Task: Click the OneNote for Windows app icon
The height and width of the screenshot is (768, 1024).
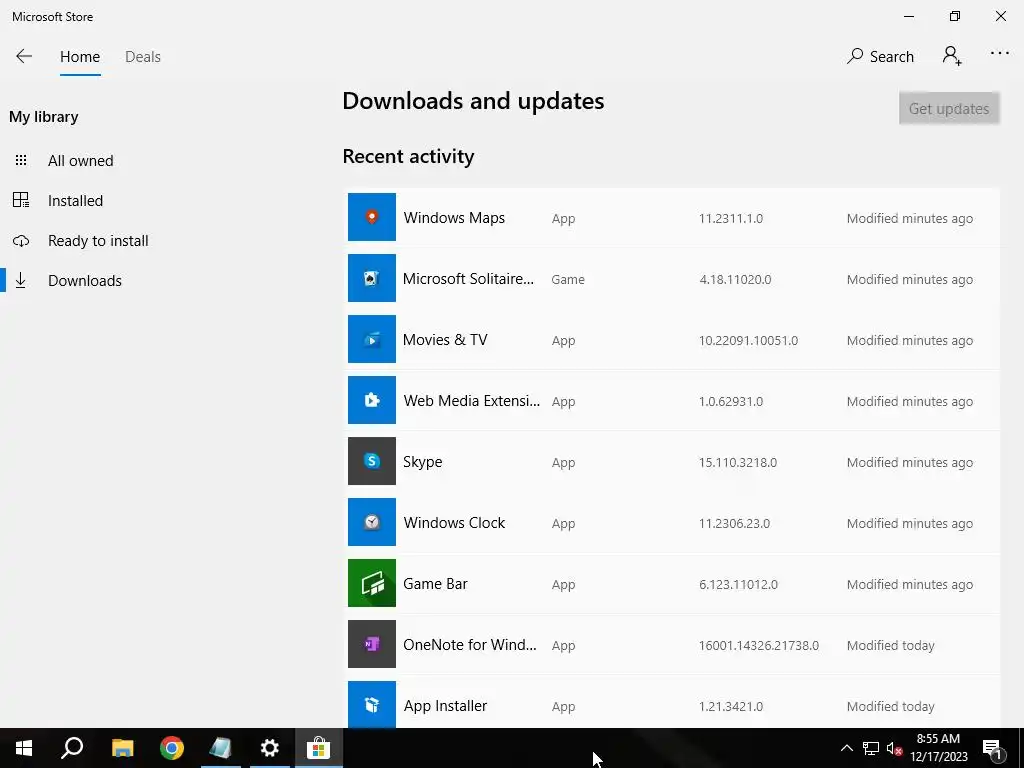Action: point(372,644)
